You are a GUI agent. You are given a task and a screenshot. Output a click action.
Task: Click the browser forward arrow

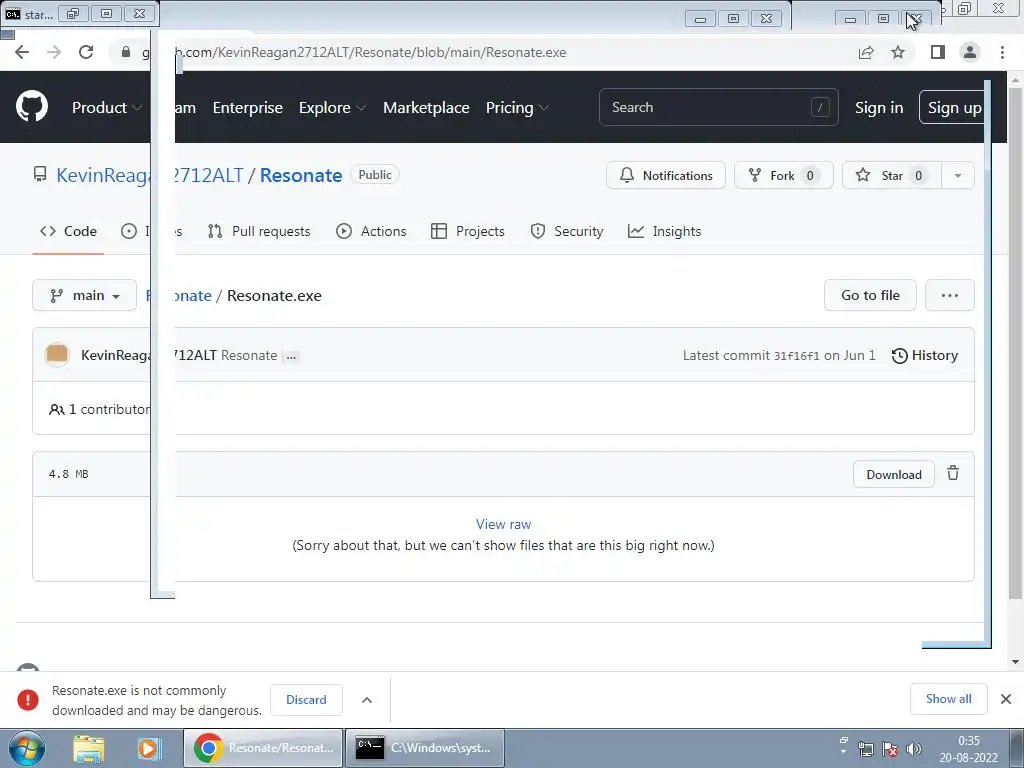tap(54, 52)
